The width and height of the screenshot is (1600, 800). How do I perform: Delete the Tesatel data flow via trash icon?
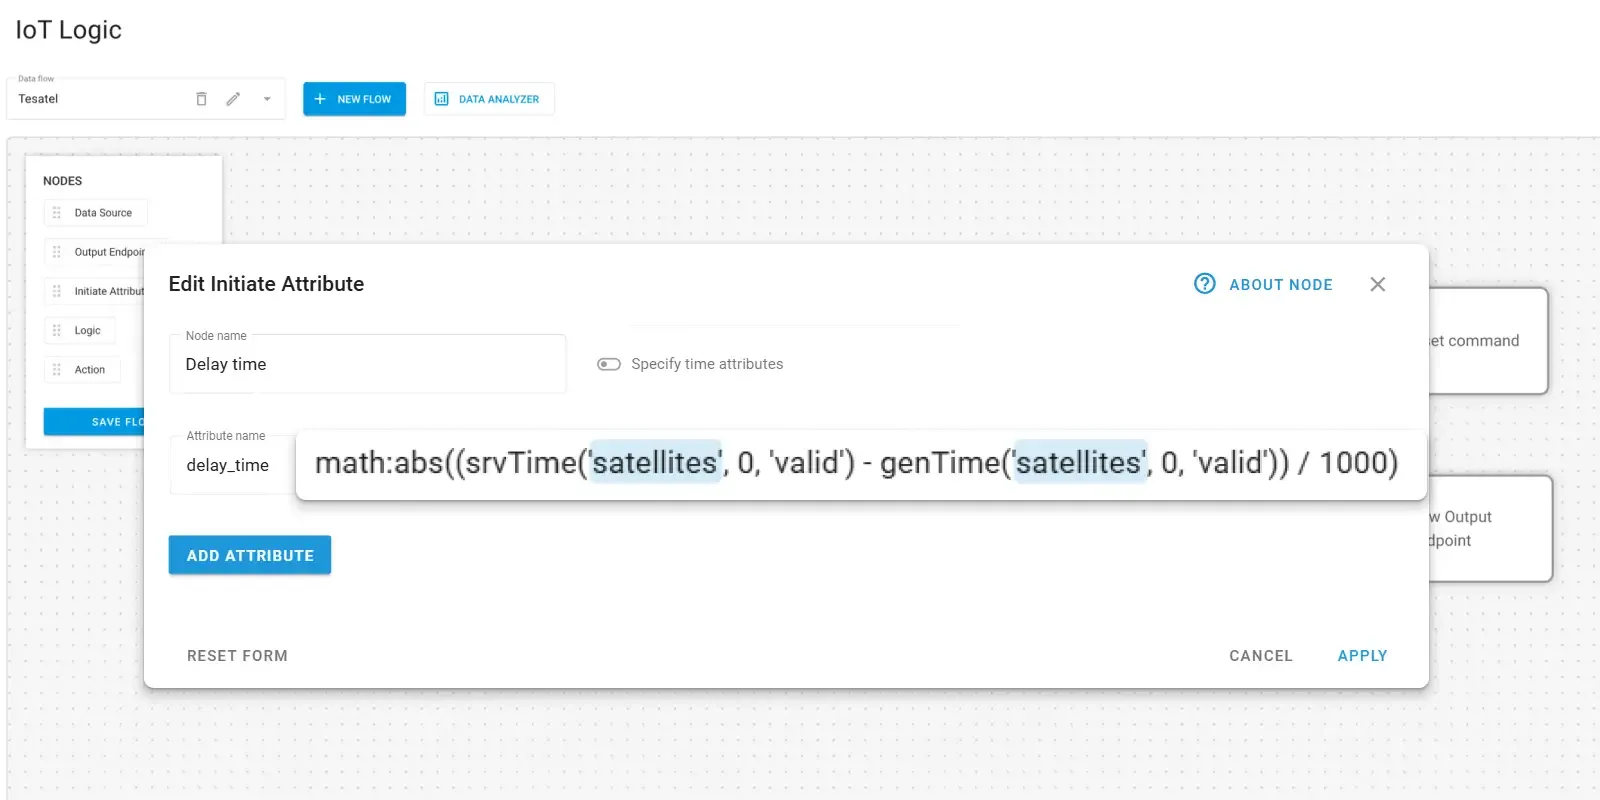point(201,99)
